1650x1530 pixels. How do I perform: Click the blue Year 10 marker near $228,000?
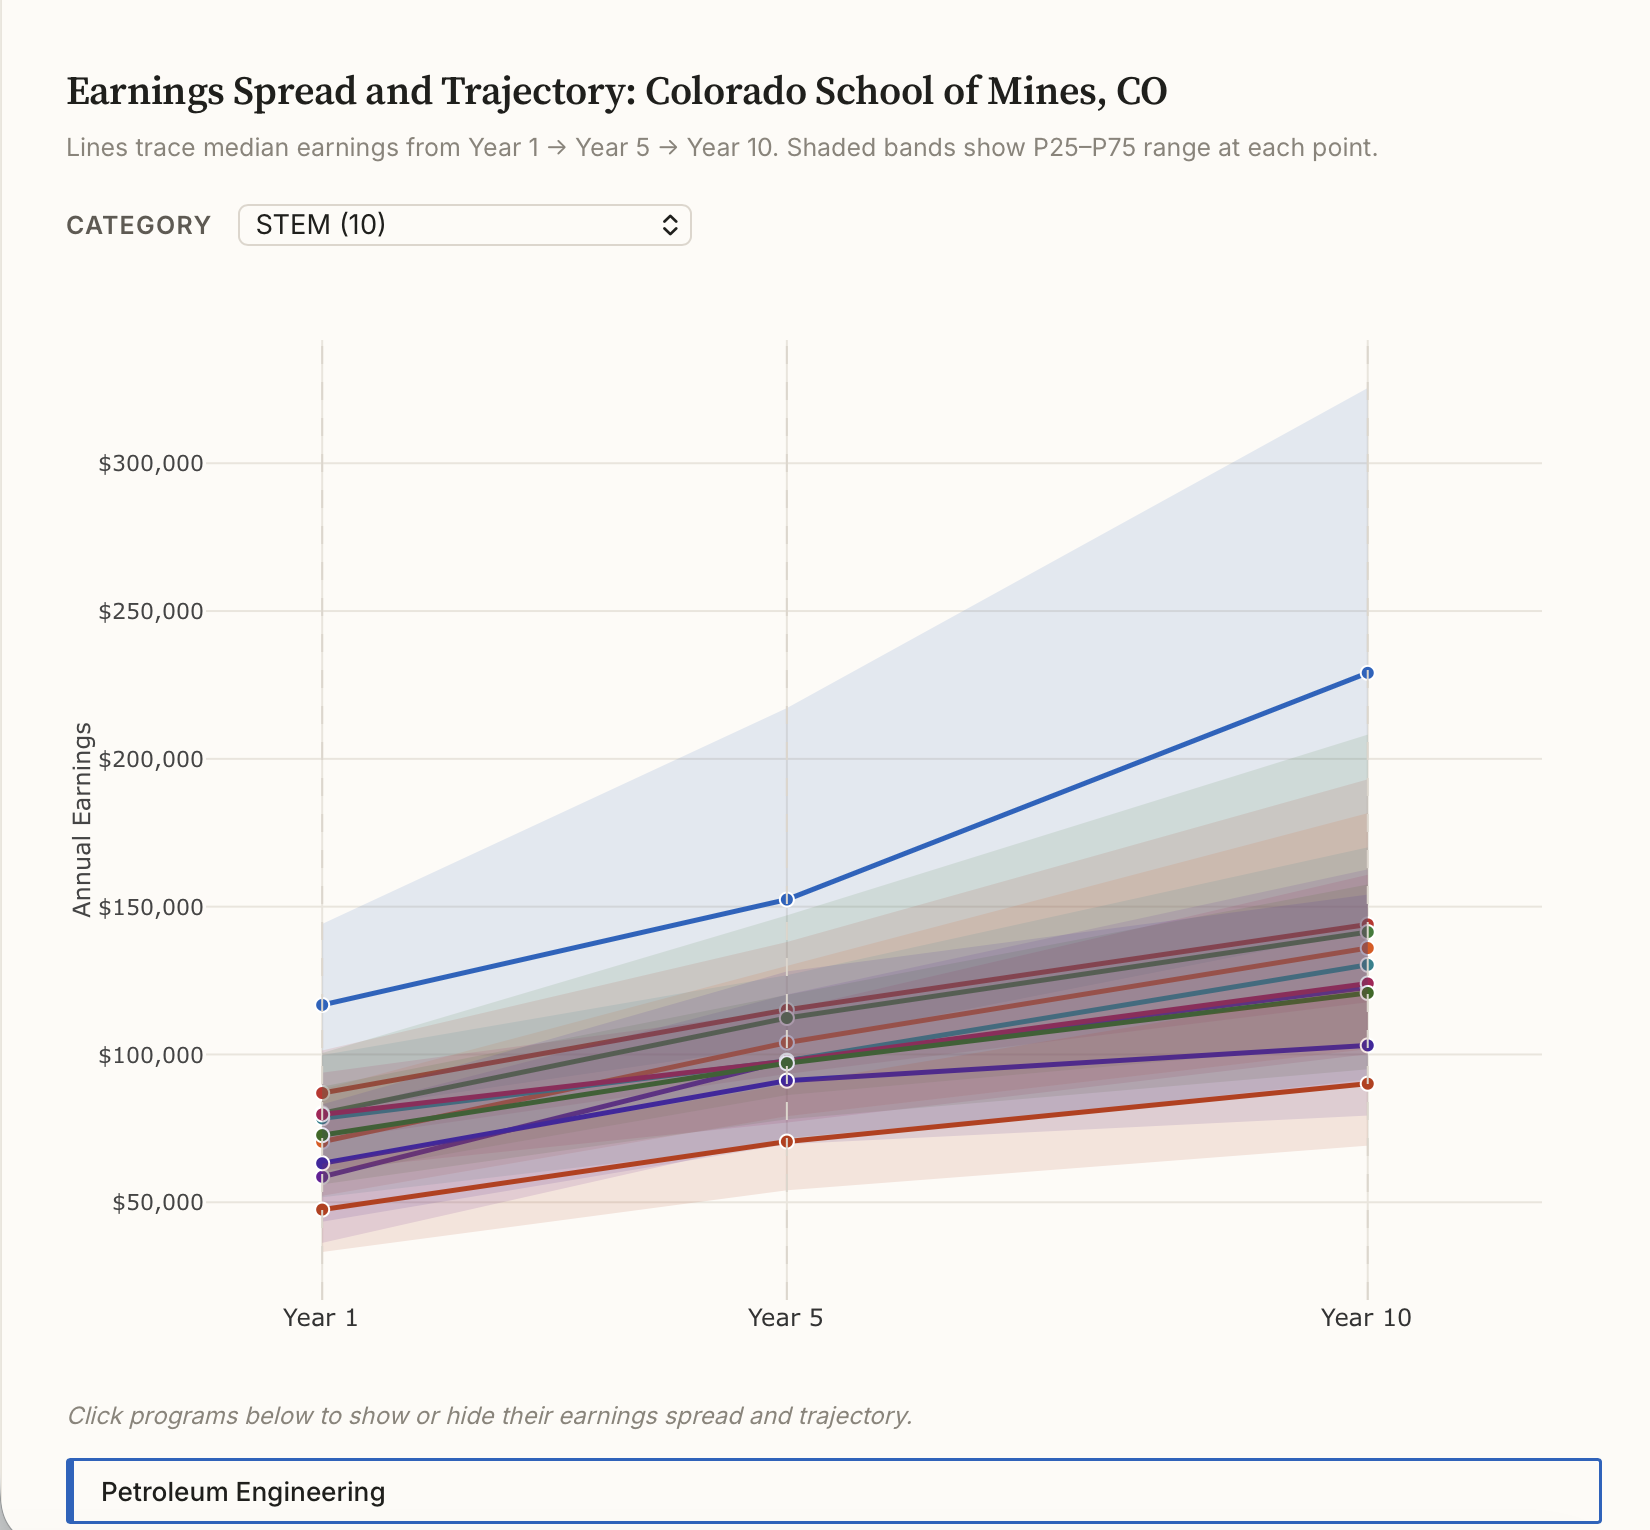click(x=1366, y=672)
